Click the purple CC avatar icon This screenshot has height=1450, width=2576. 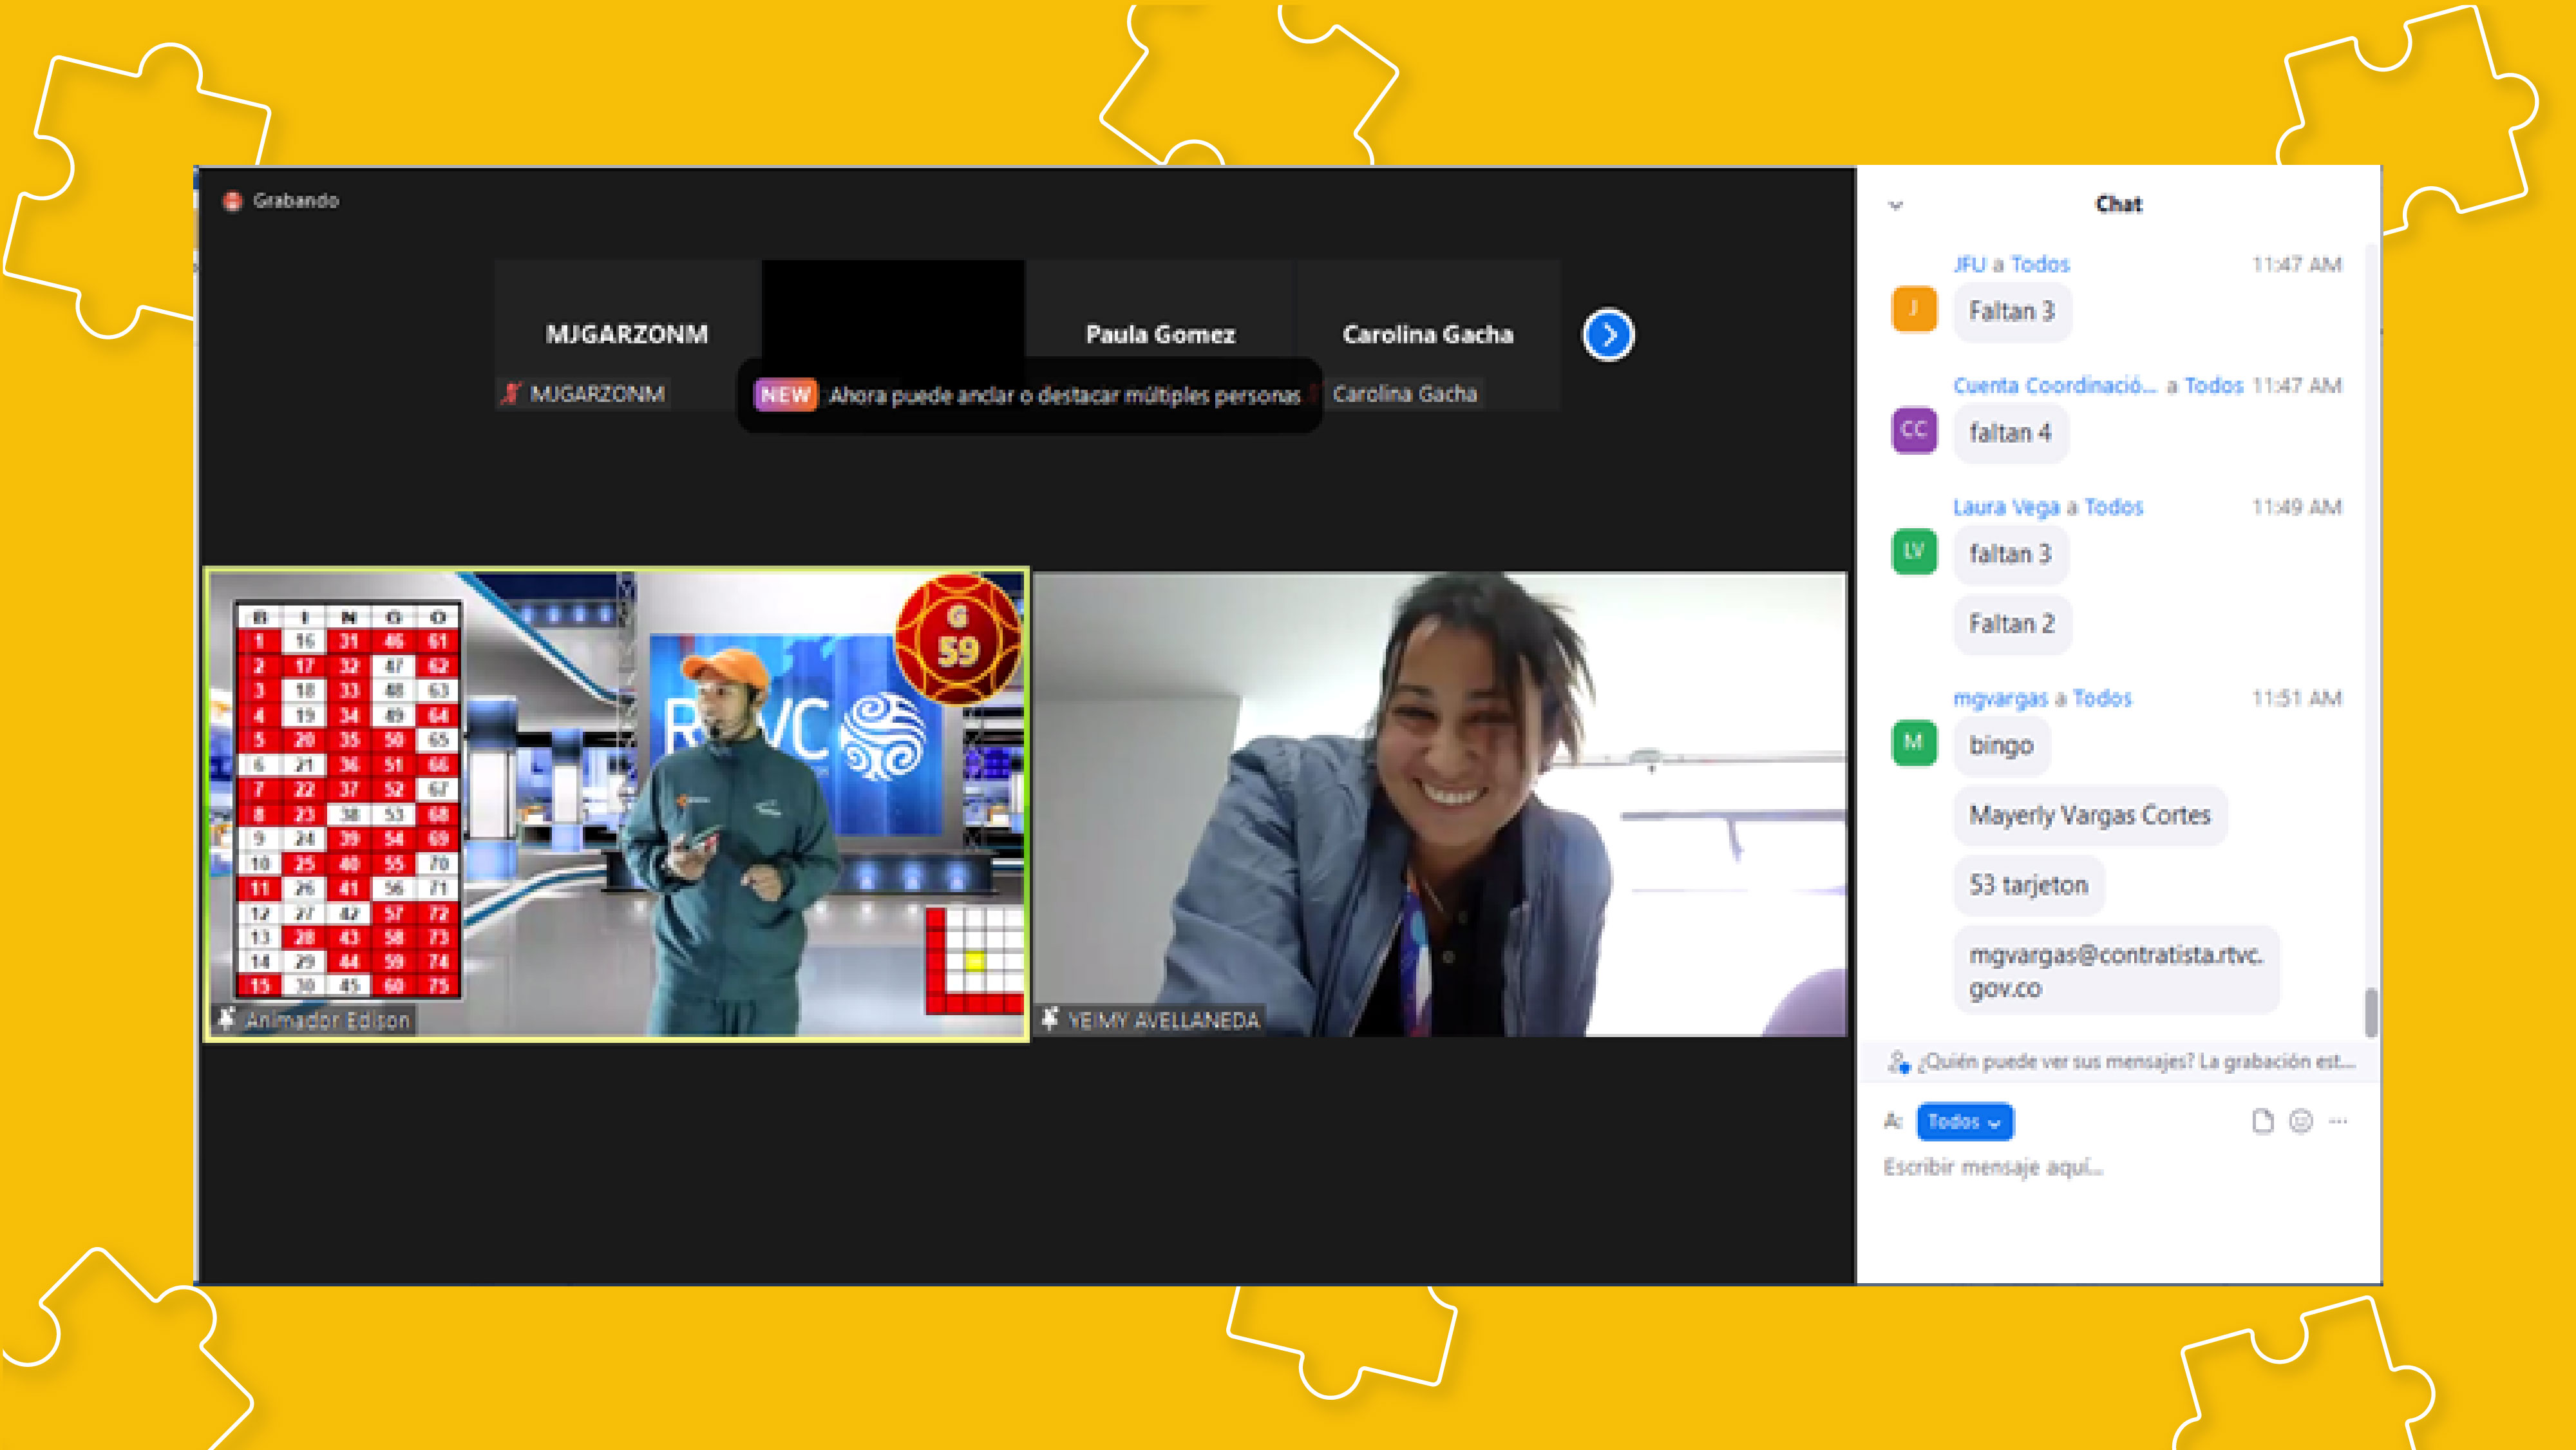pyautogui.click(x=1914, y=430)
